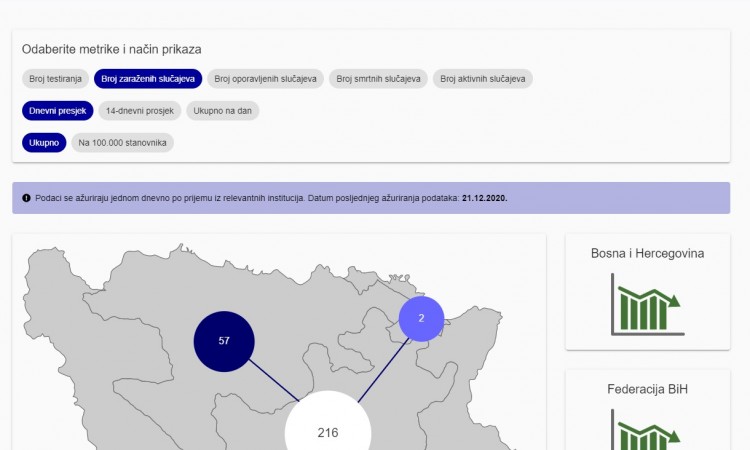Click heading Odaberite metrike i način prikaza
This screenshot has height=450, width=750.
111,50
